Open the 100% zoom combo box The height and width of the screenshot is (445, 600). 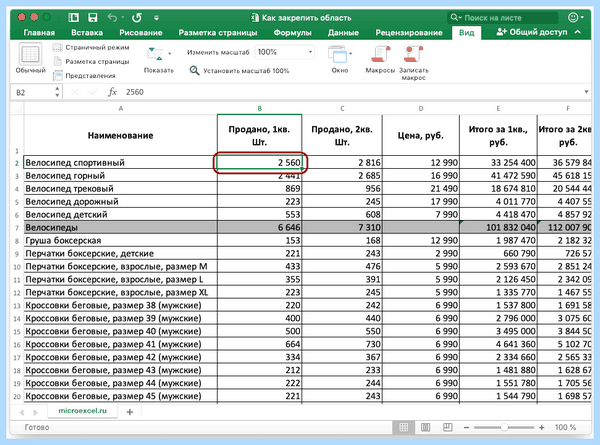tap(285, 52)
